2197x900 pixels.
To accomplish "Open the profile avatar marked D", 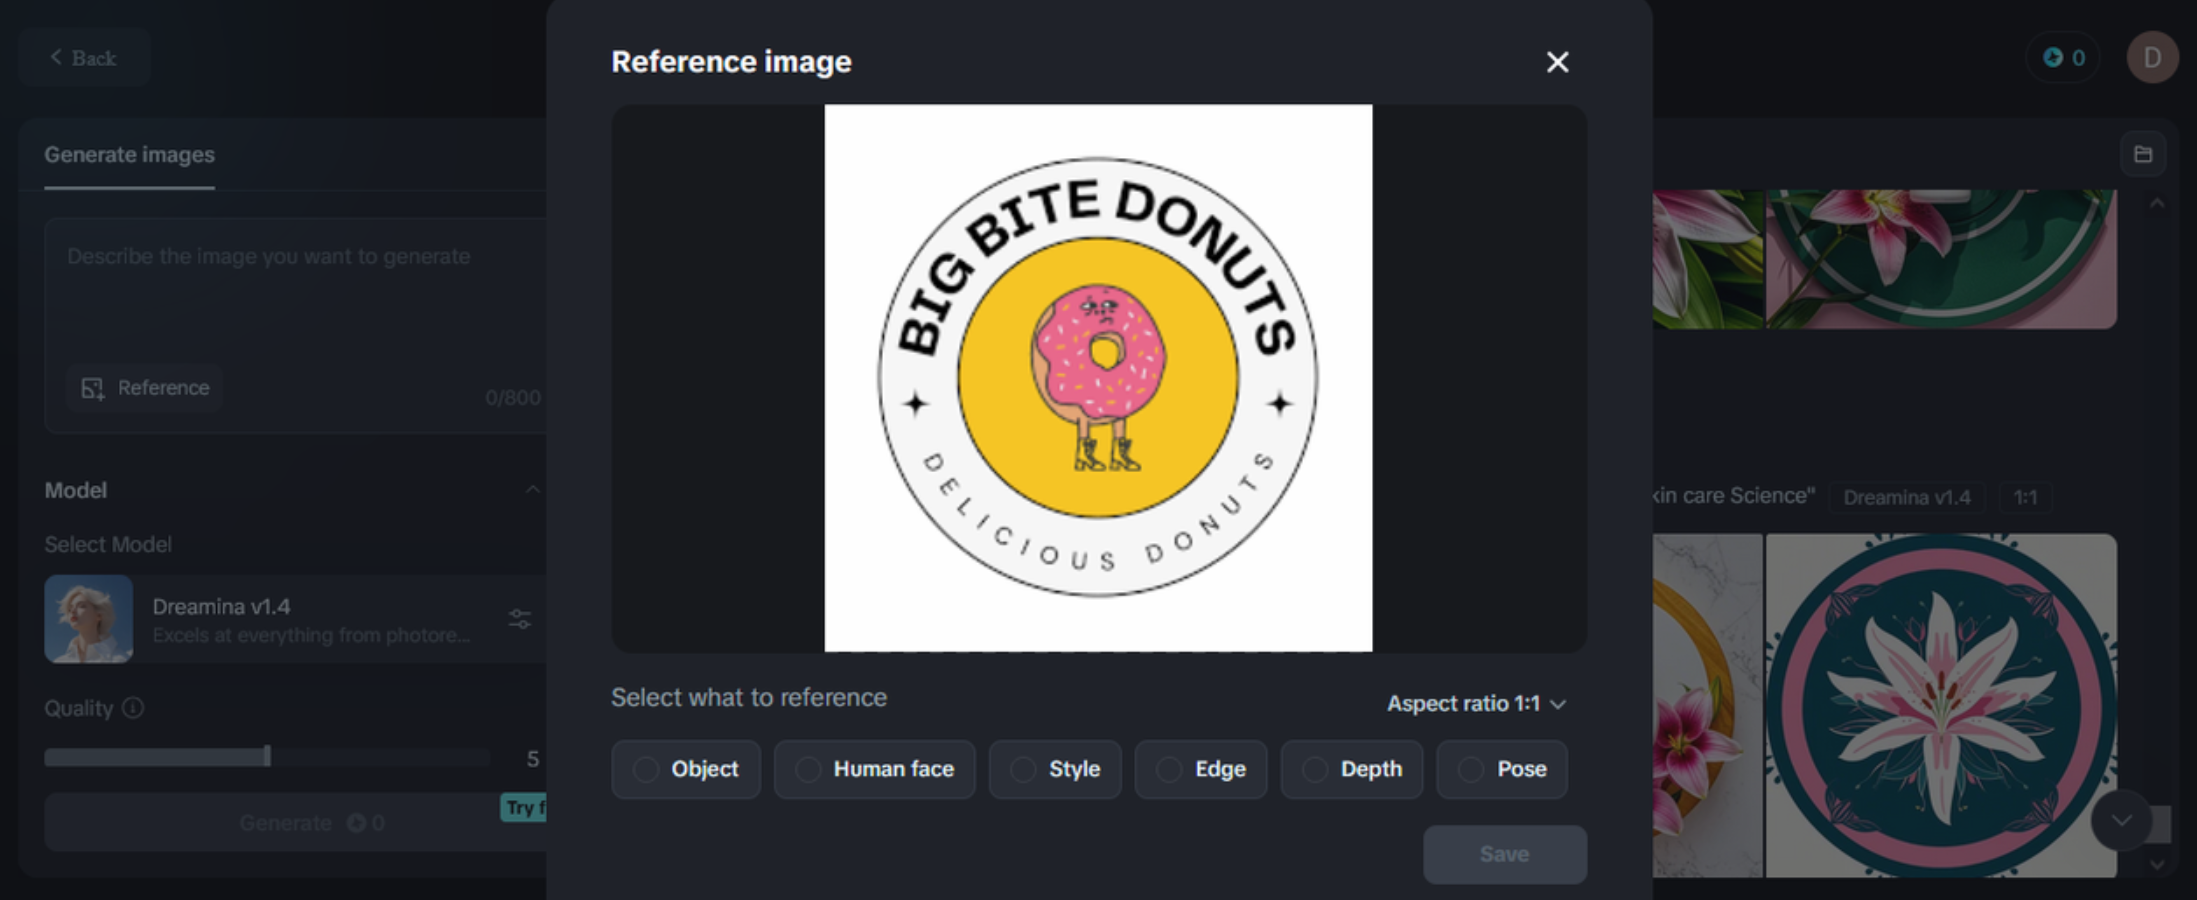I will coord(2150,57).
